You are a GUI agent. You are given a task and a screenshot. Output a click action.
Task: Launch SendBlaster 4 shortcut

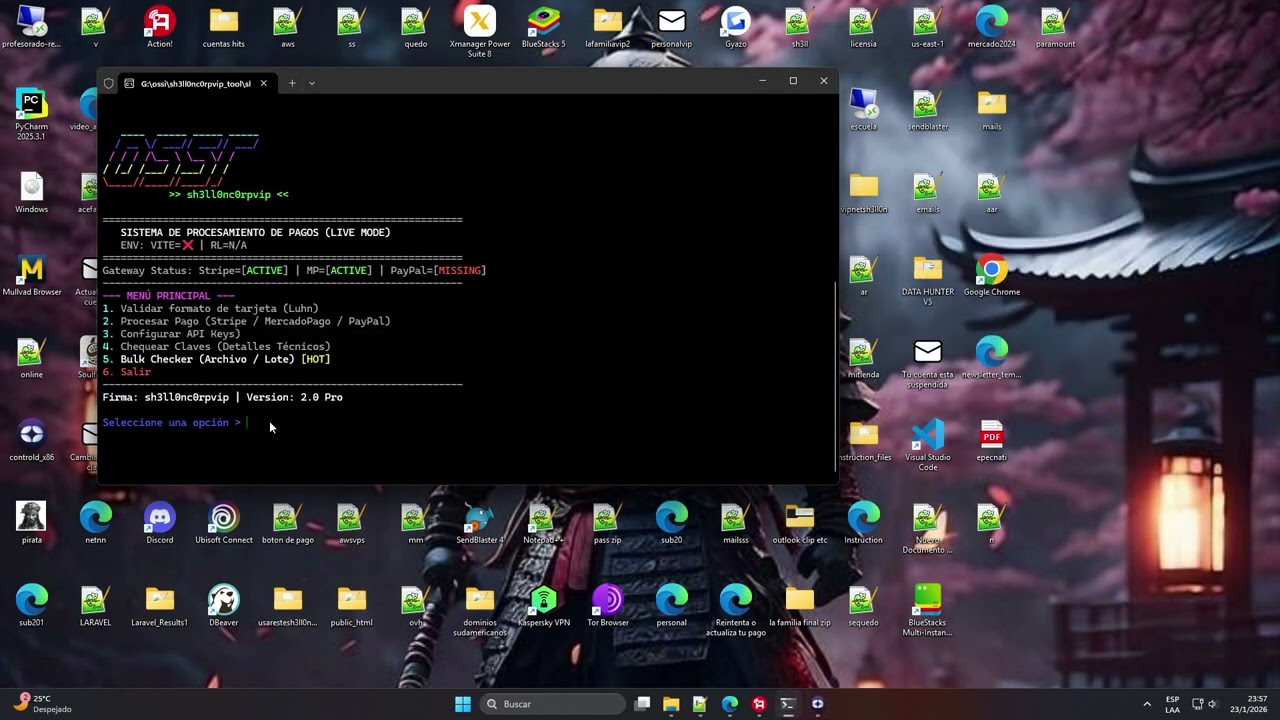pyautogui.click(x=480, y=523)
